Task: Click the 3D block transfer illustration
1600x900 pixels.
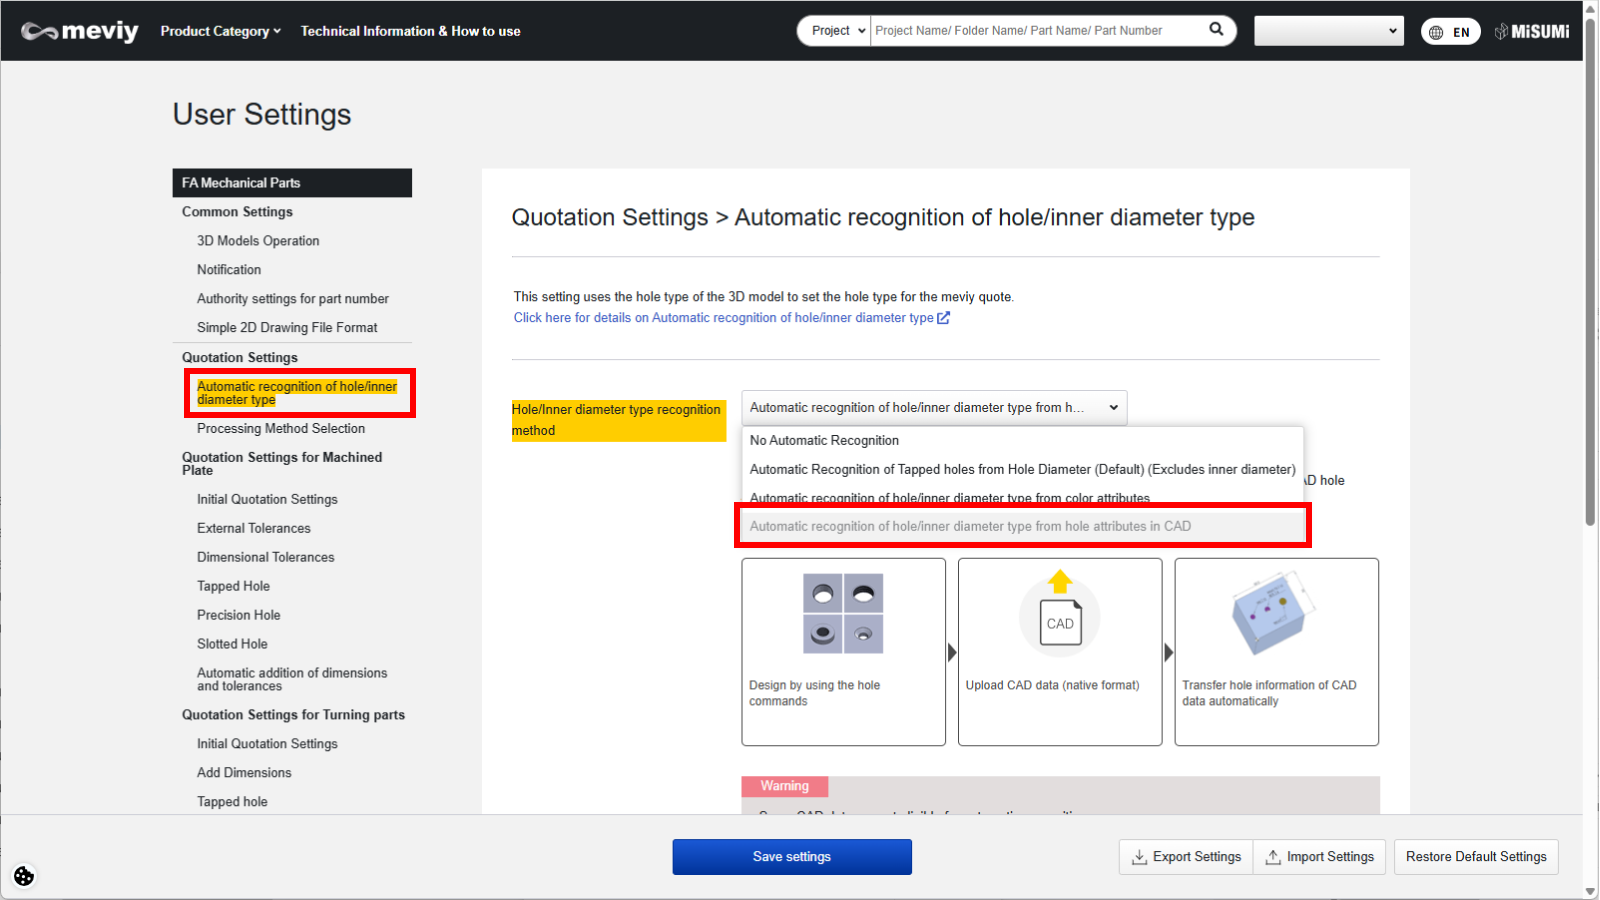Action: tap(1270, 612)
